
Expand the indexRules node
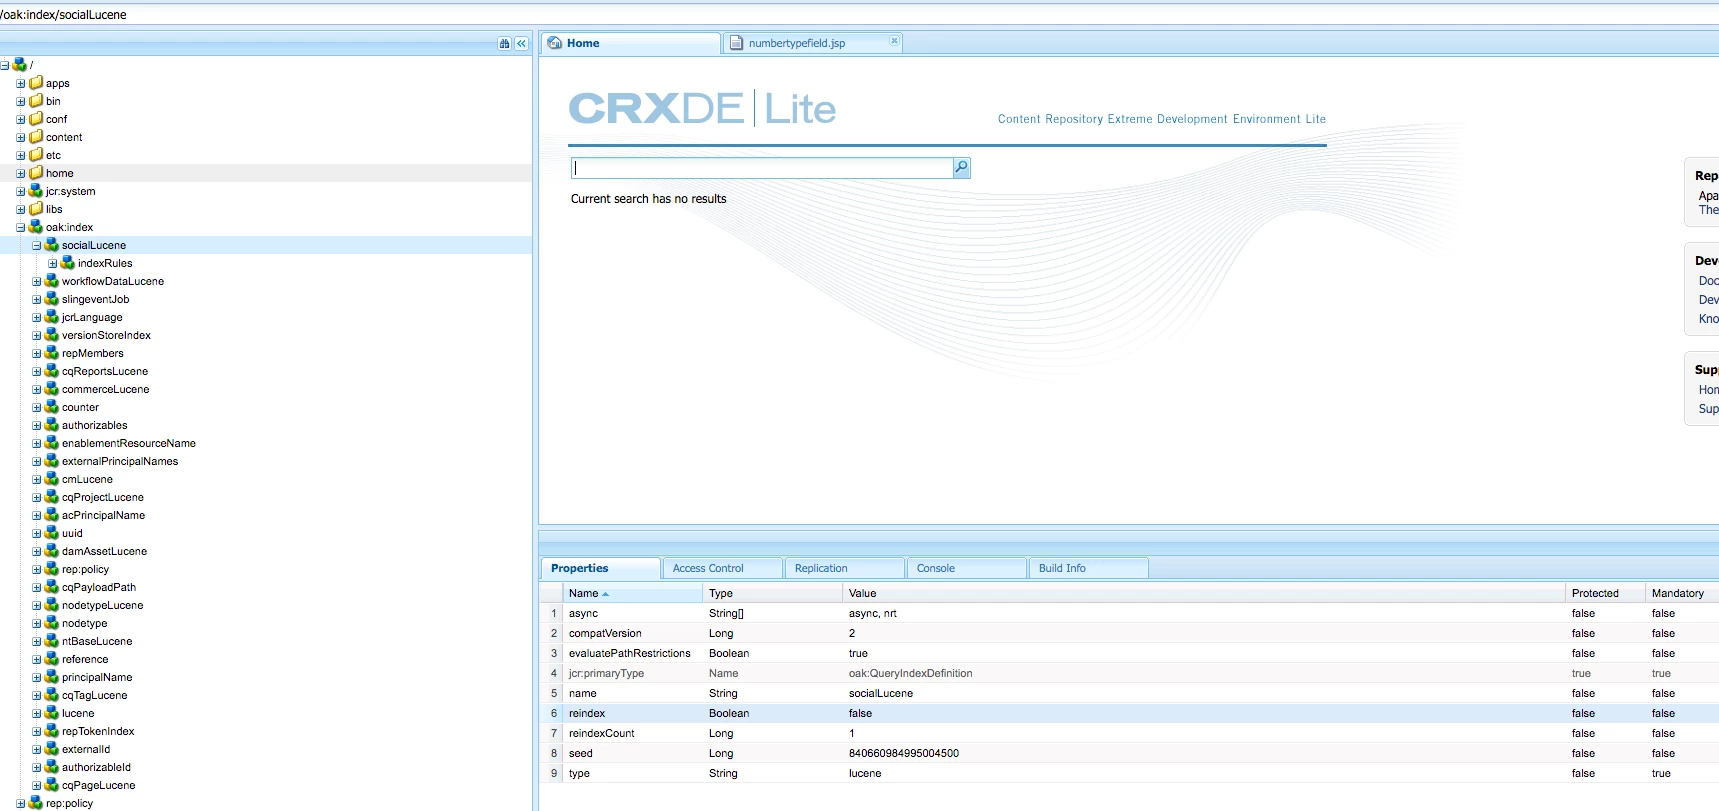[x=52, y=264]
